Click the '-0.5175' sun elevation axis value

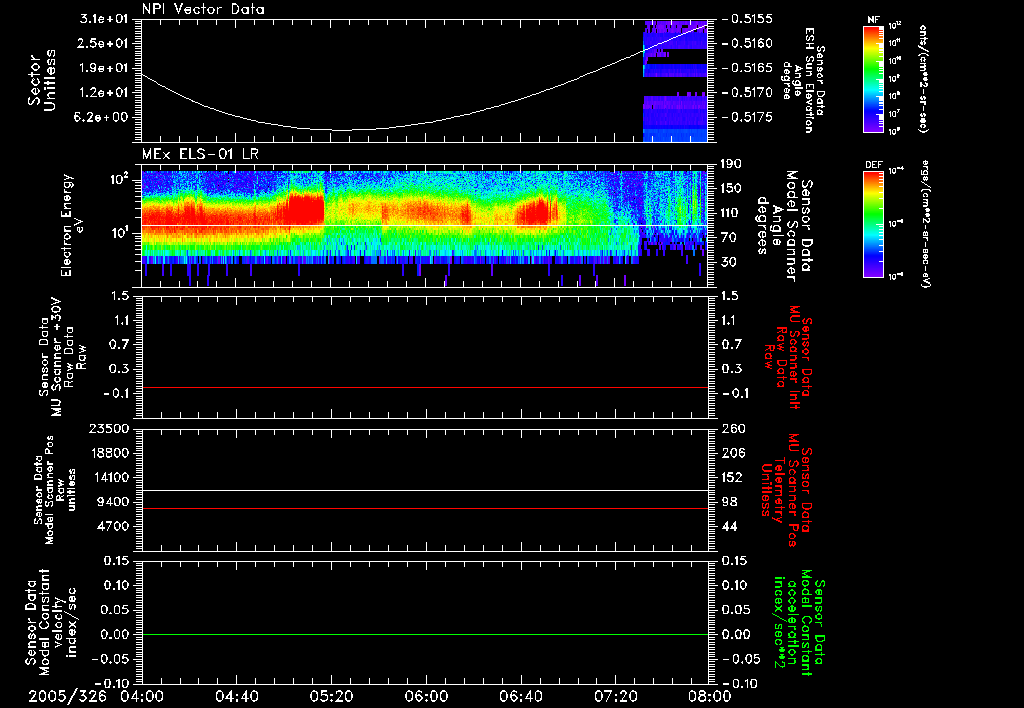coord(748,118)
